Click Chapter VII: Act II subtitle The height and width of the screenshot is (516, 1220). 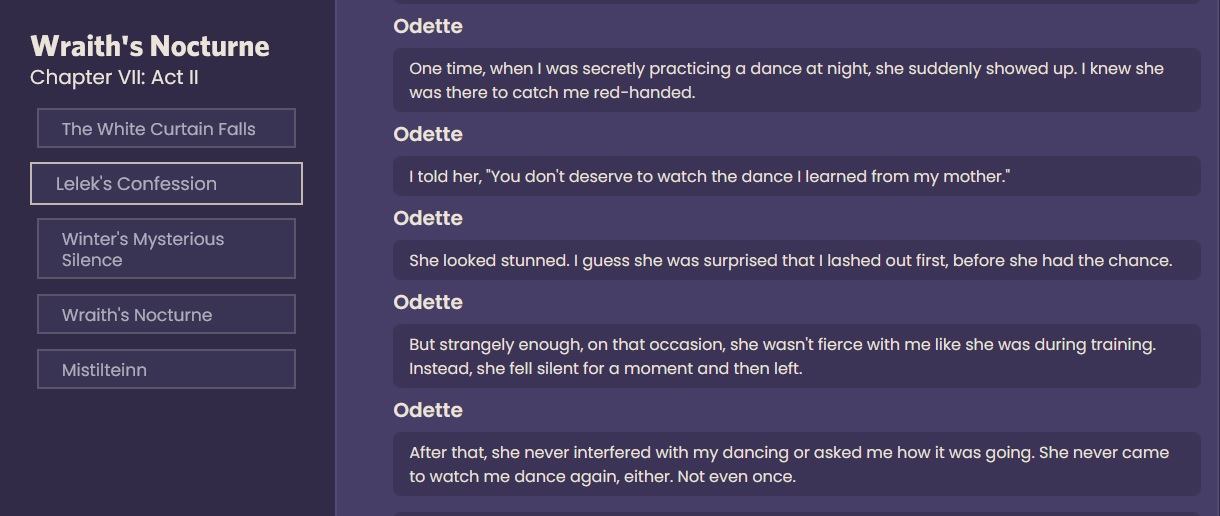pyautogui.click(x=115, y=77)
